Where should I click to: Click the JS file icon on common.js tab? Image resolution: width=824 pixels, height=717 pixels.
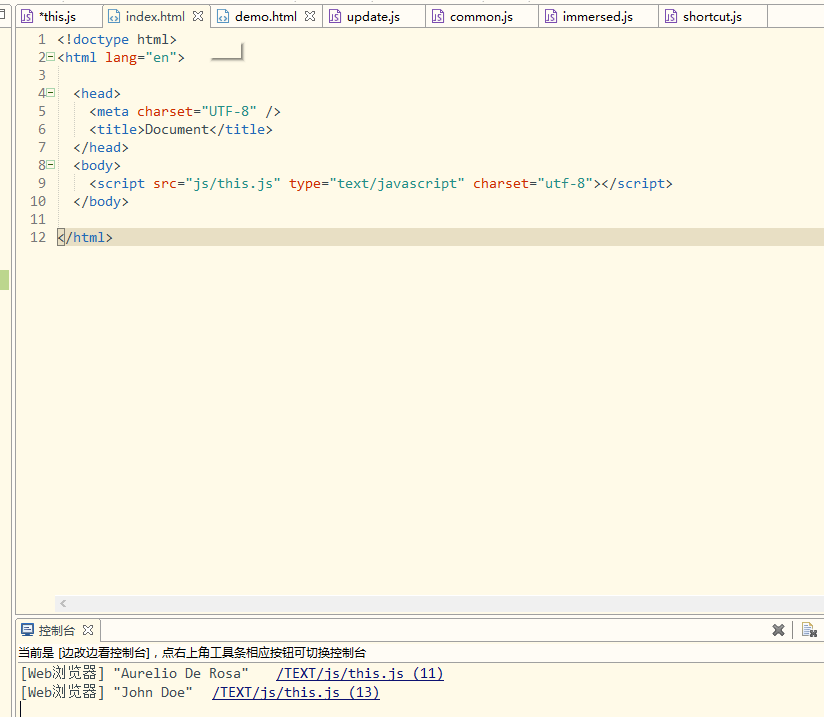pyautogui.click(x=438, y=17)
